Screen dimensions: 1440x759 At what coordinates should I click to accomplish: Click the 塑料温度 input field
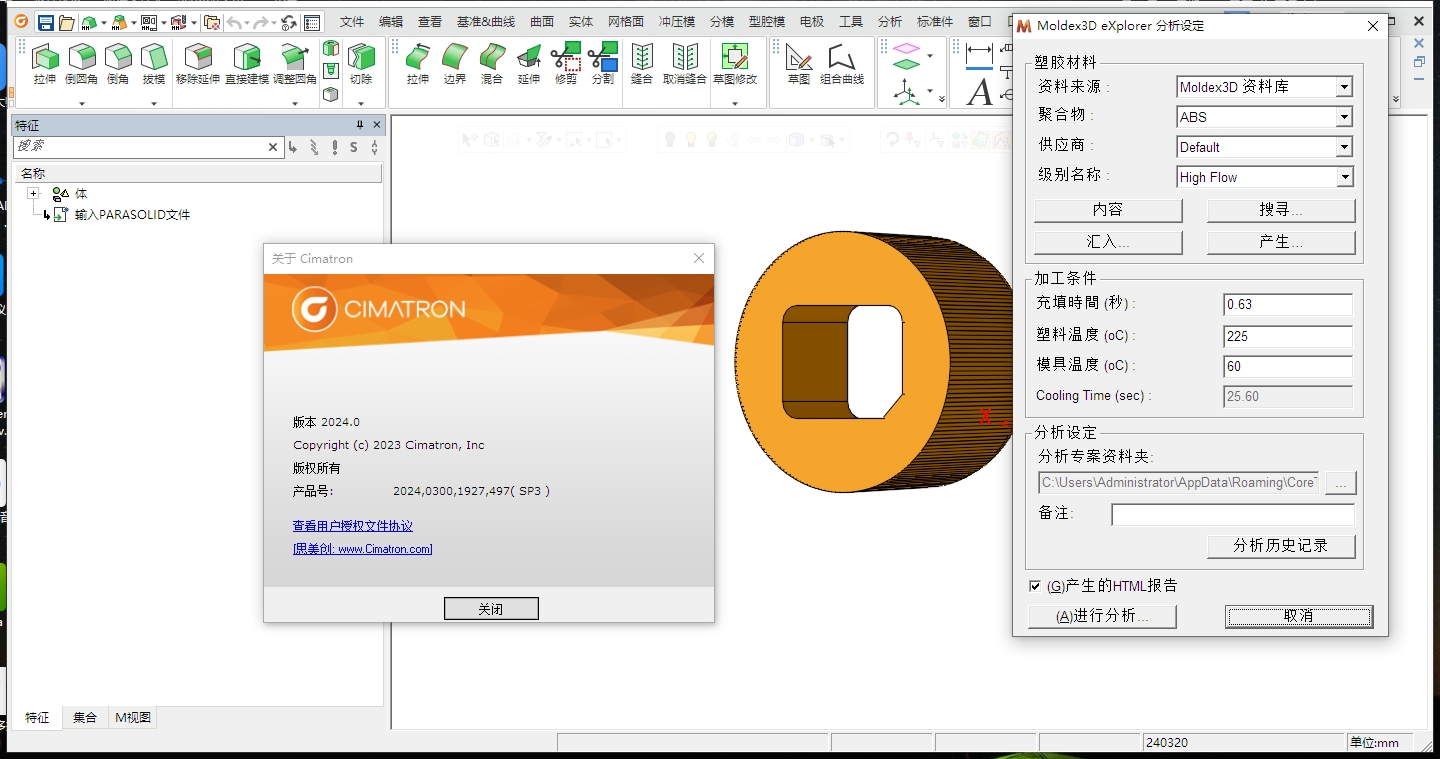point(1288,337)
